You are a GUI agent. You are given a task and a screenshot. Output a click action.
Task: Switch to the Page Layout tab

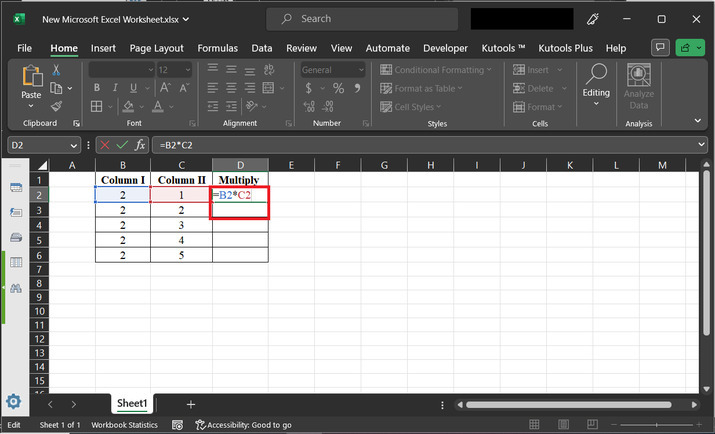coord(156,48)
